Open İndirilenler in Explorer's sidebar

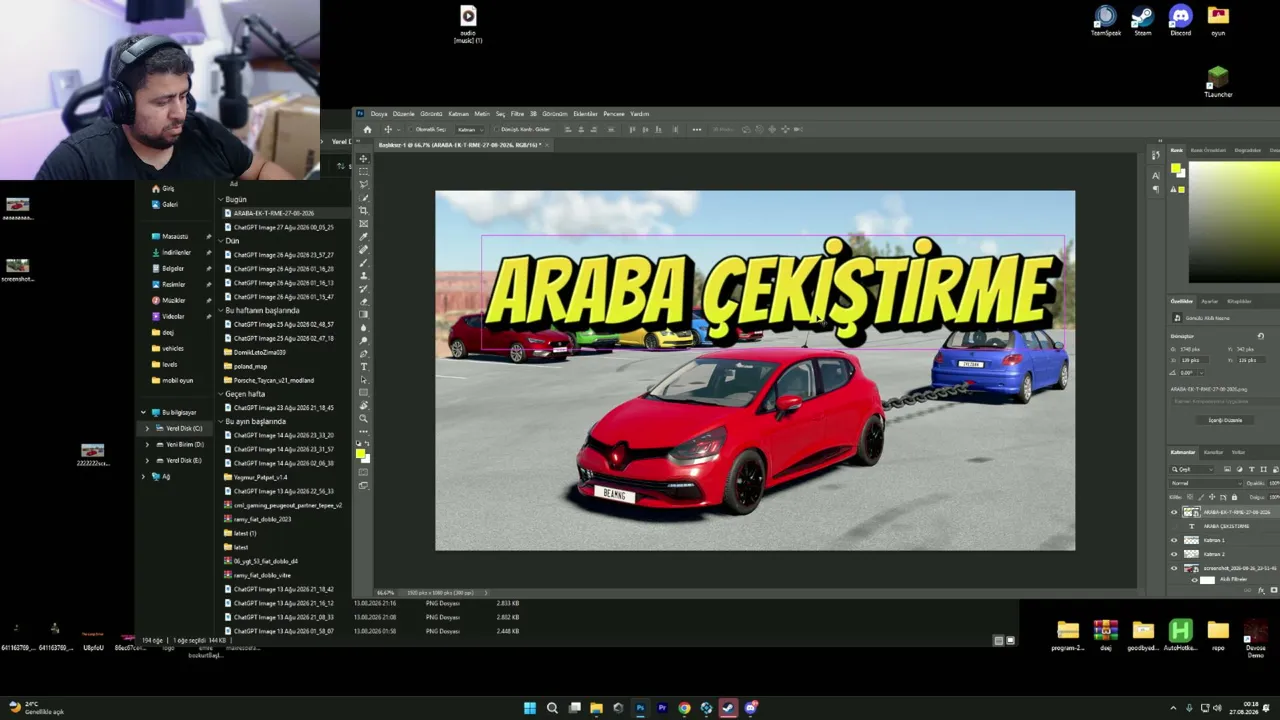pos(175,252)
